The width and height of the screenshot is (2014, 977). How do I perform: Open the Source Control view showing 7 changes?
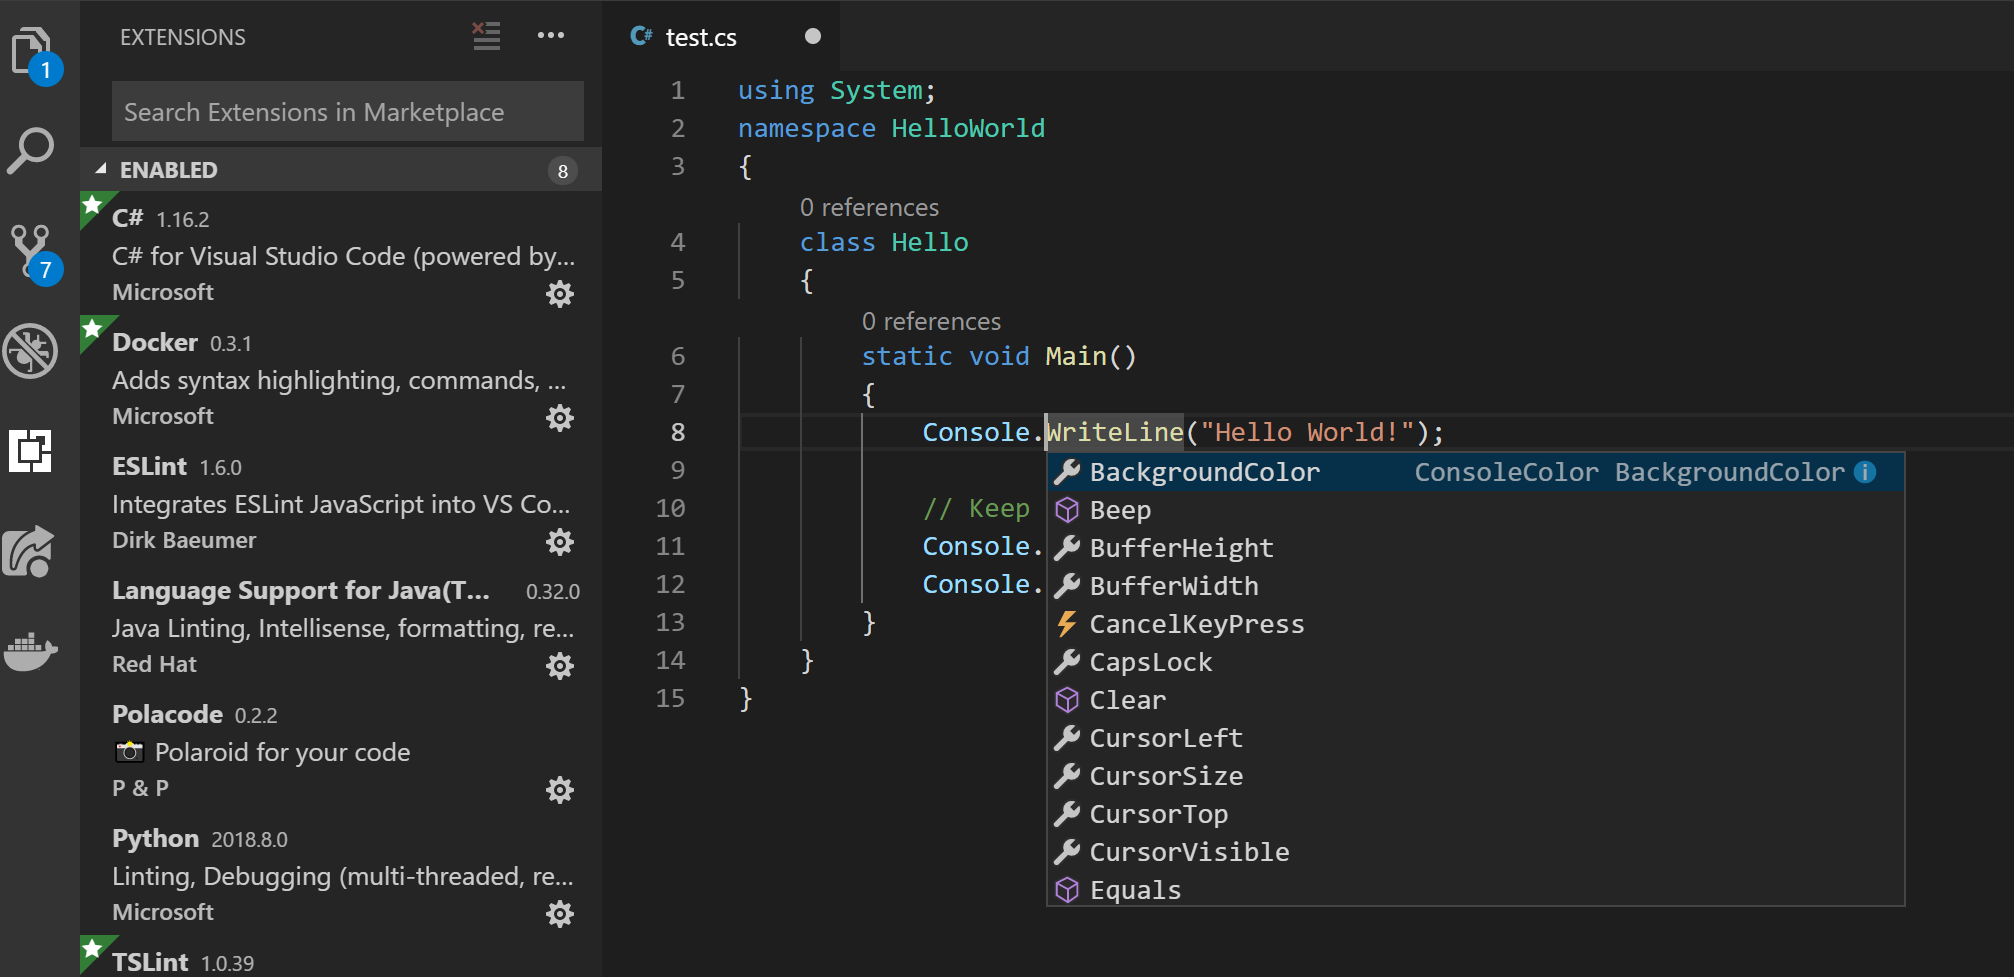point(31,250)
